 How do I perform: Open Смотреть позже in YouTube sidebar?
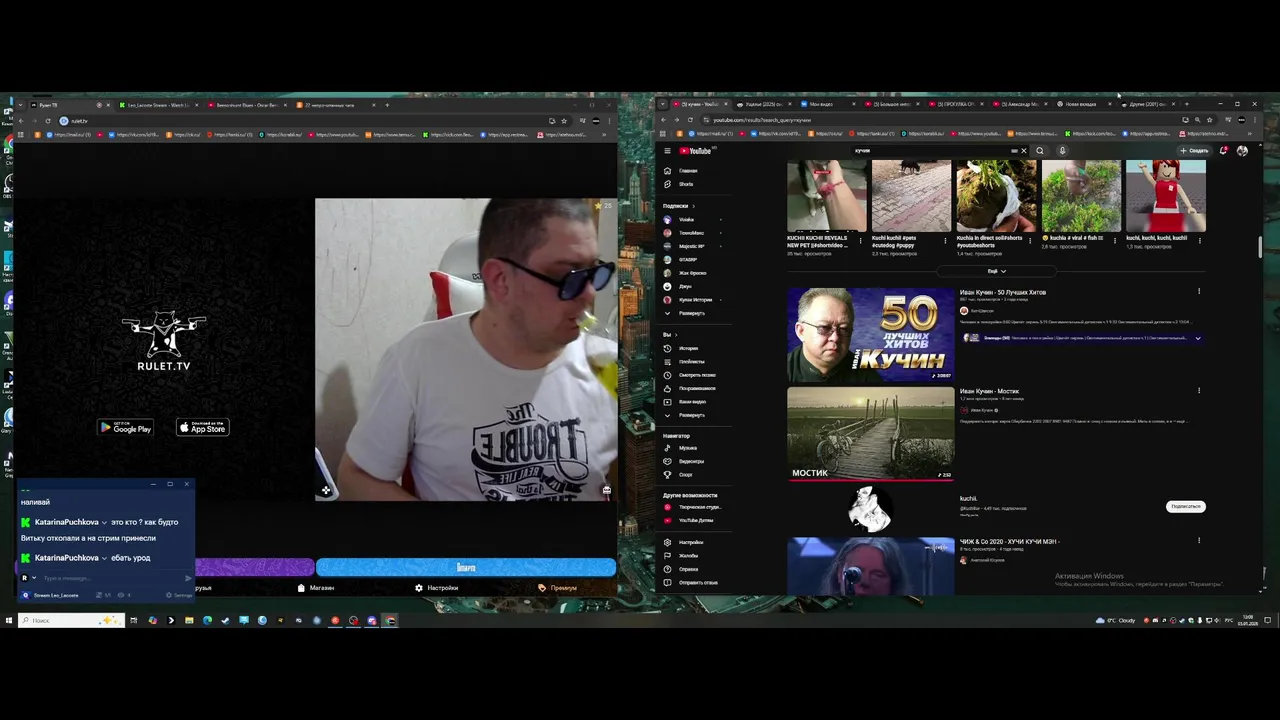pyautogui.click(x=696, y=375)
